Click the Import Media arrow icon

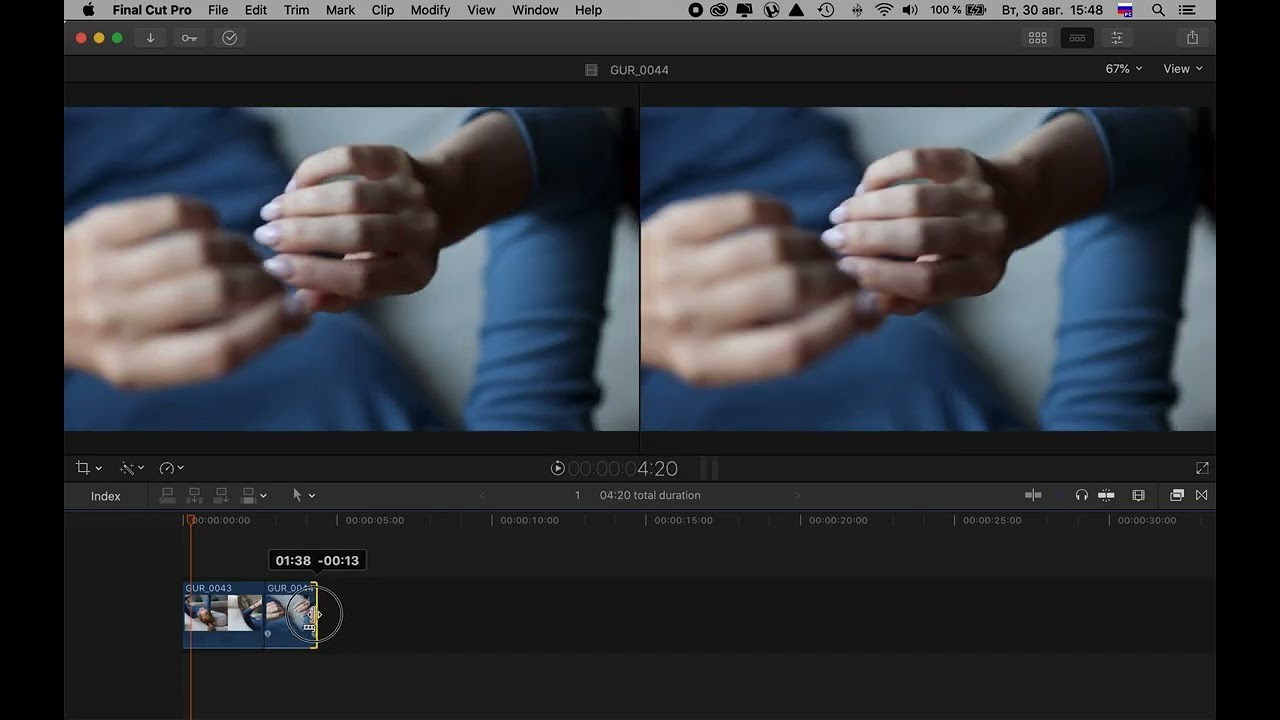(150, 38)
